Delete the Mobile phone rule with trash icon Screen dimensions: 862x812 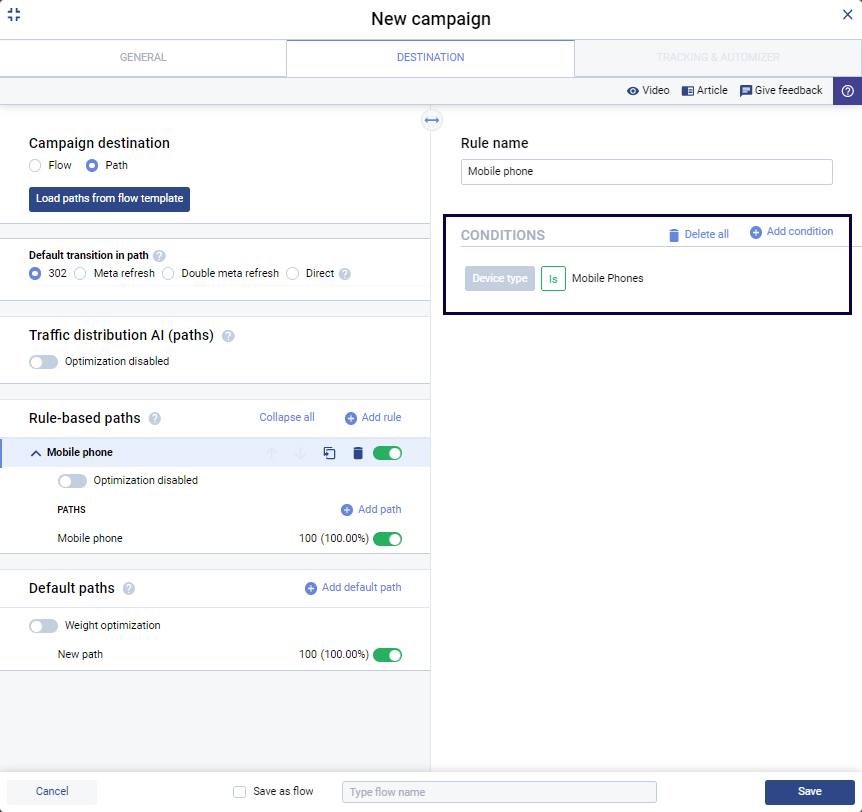(358, 453)
